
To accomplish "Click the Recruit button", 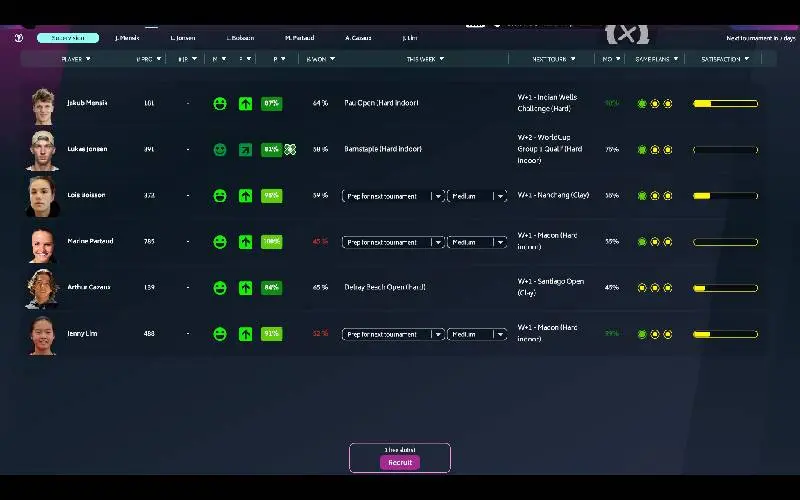I will pyautogui.click(x=400, y=463).
